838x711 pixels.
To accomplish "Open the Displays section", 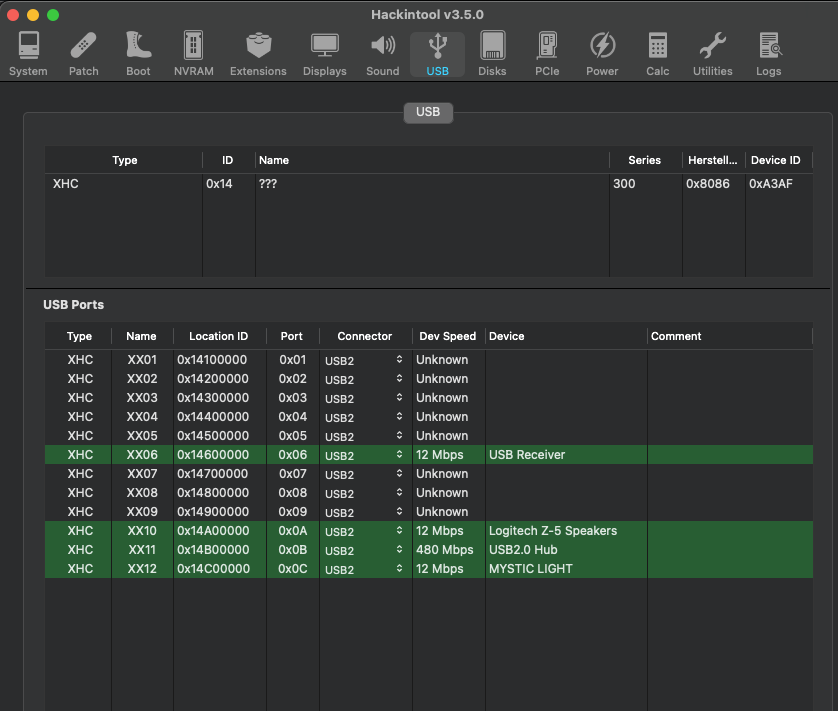I will [324, 54].
